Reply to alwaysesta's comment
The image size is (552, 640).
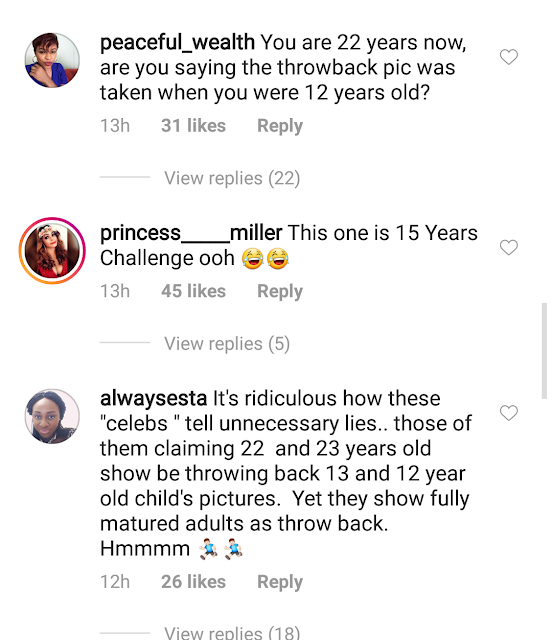280,582
